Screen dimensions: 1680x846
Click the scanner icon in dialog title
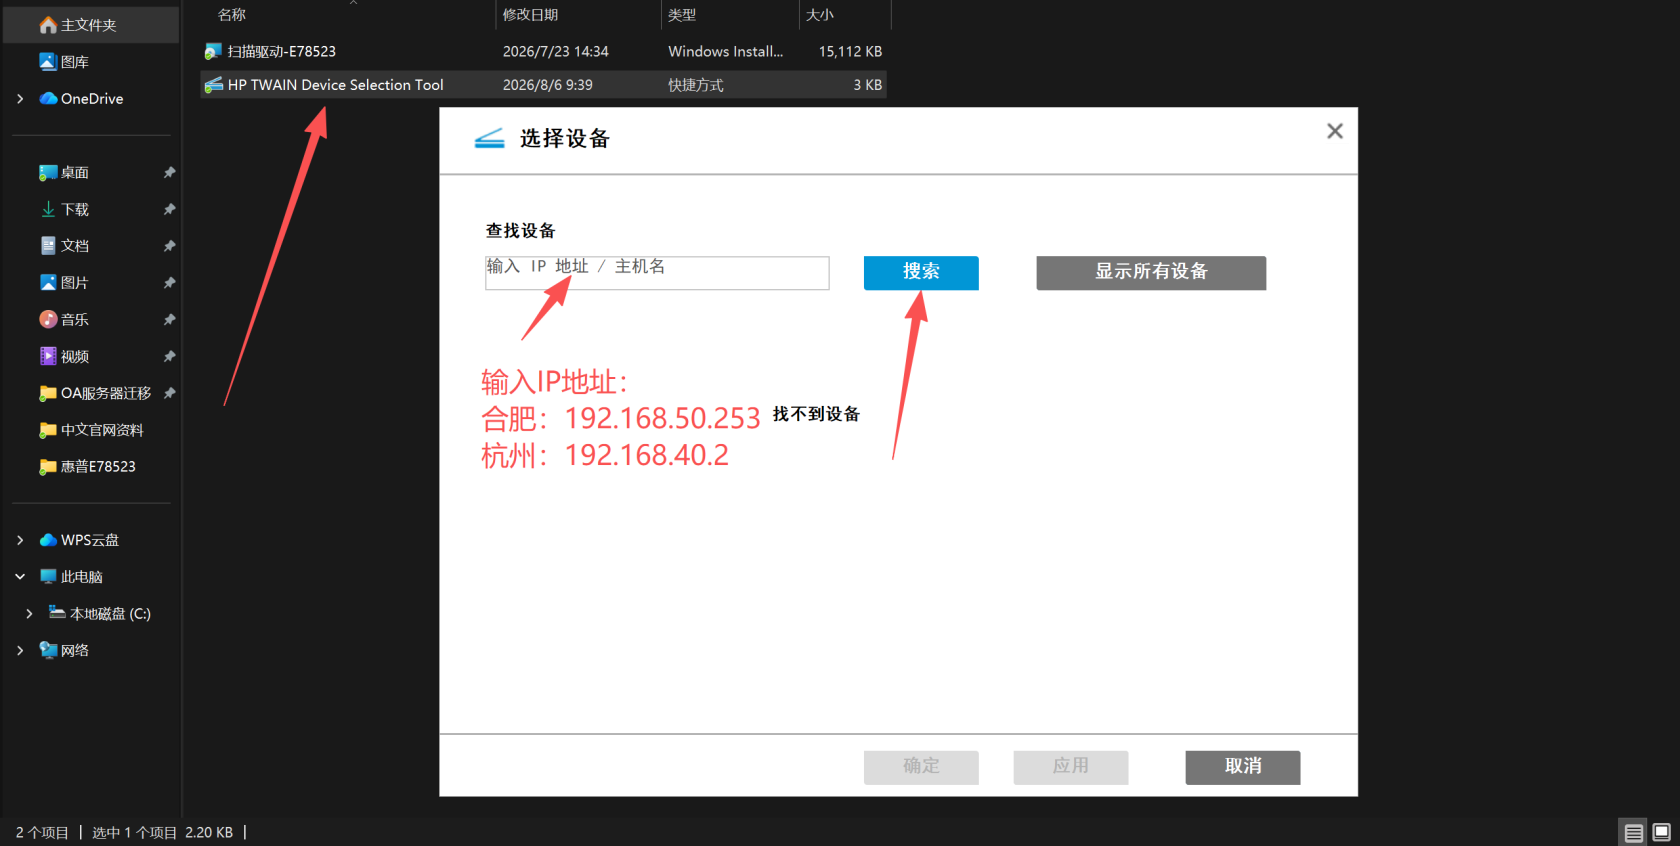[x=489, y=138]
